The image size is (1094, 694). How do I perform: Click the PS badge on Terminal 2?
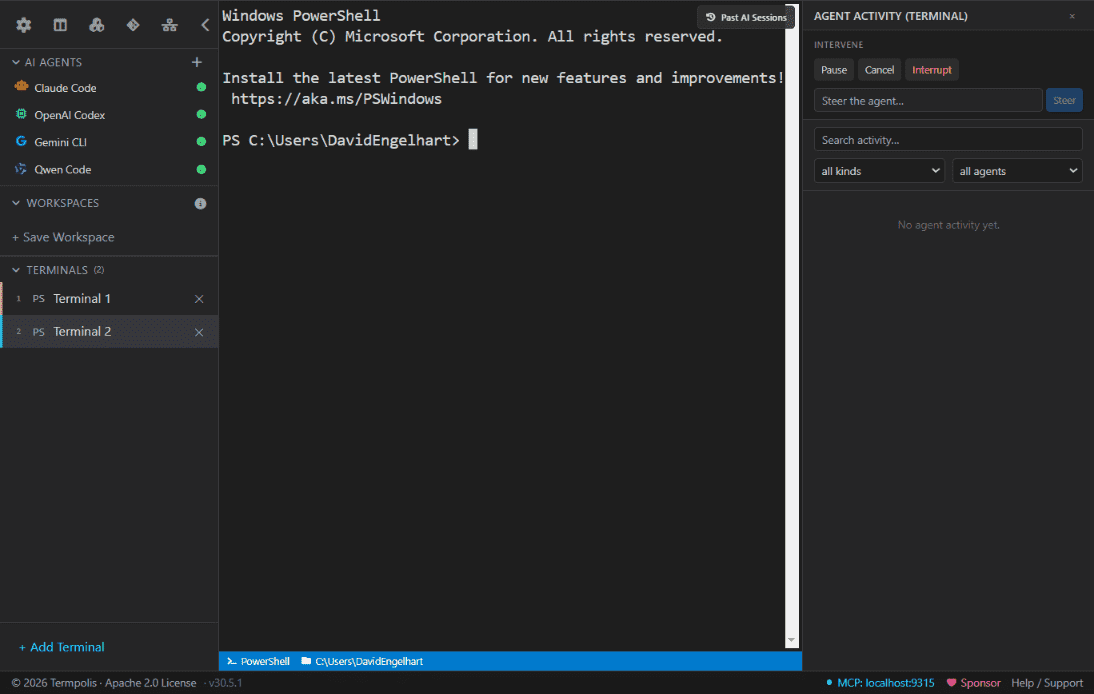coord(38,332)
